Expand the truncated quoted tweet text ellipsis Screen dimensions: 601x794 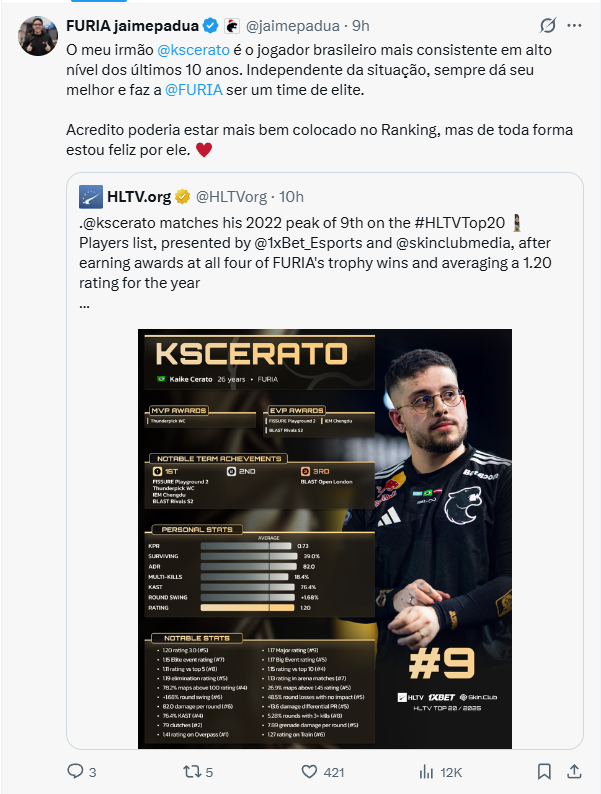[85, 304]
